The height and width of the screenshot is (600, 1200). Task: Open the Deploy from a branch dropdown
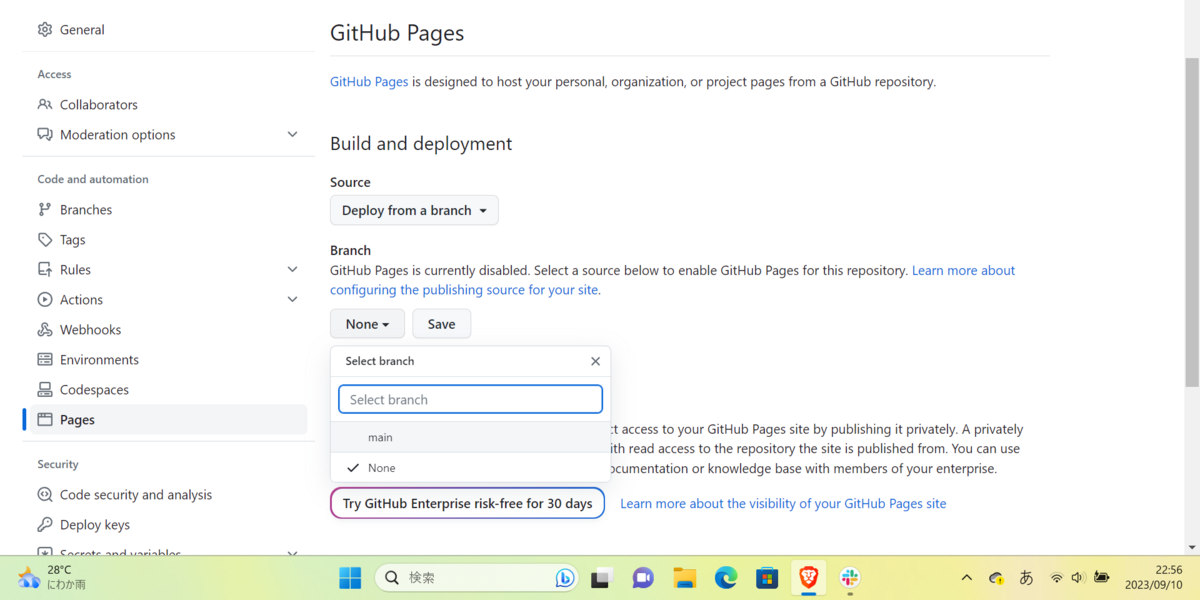[414, 210]
